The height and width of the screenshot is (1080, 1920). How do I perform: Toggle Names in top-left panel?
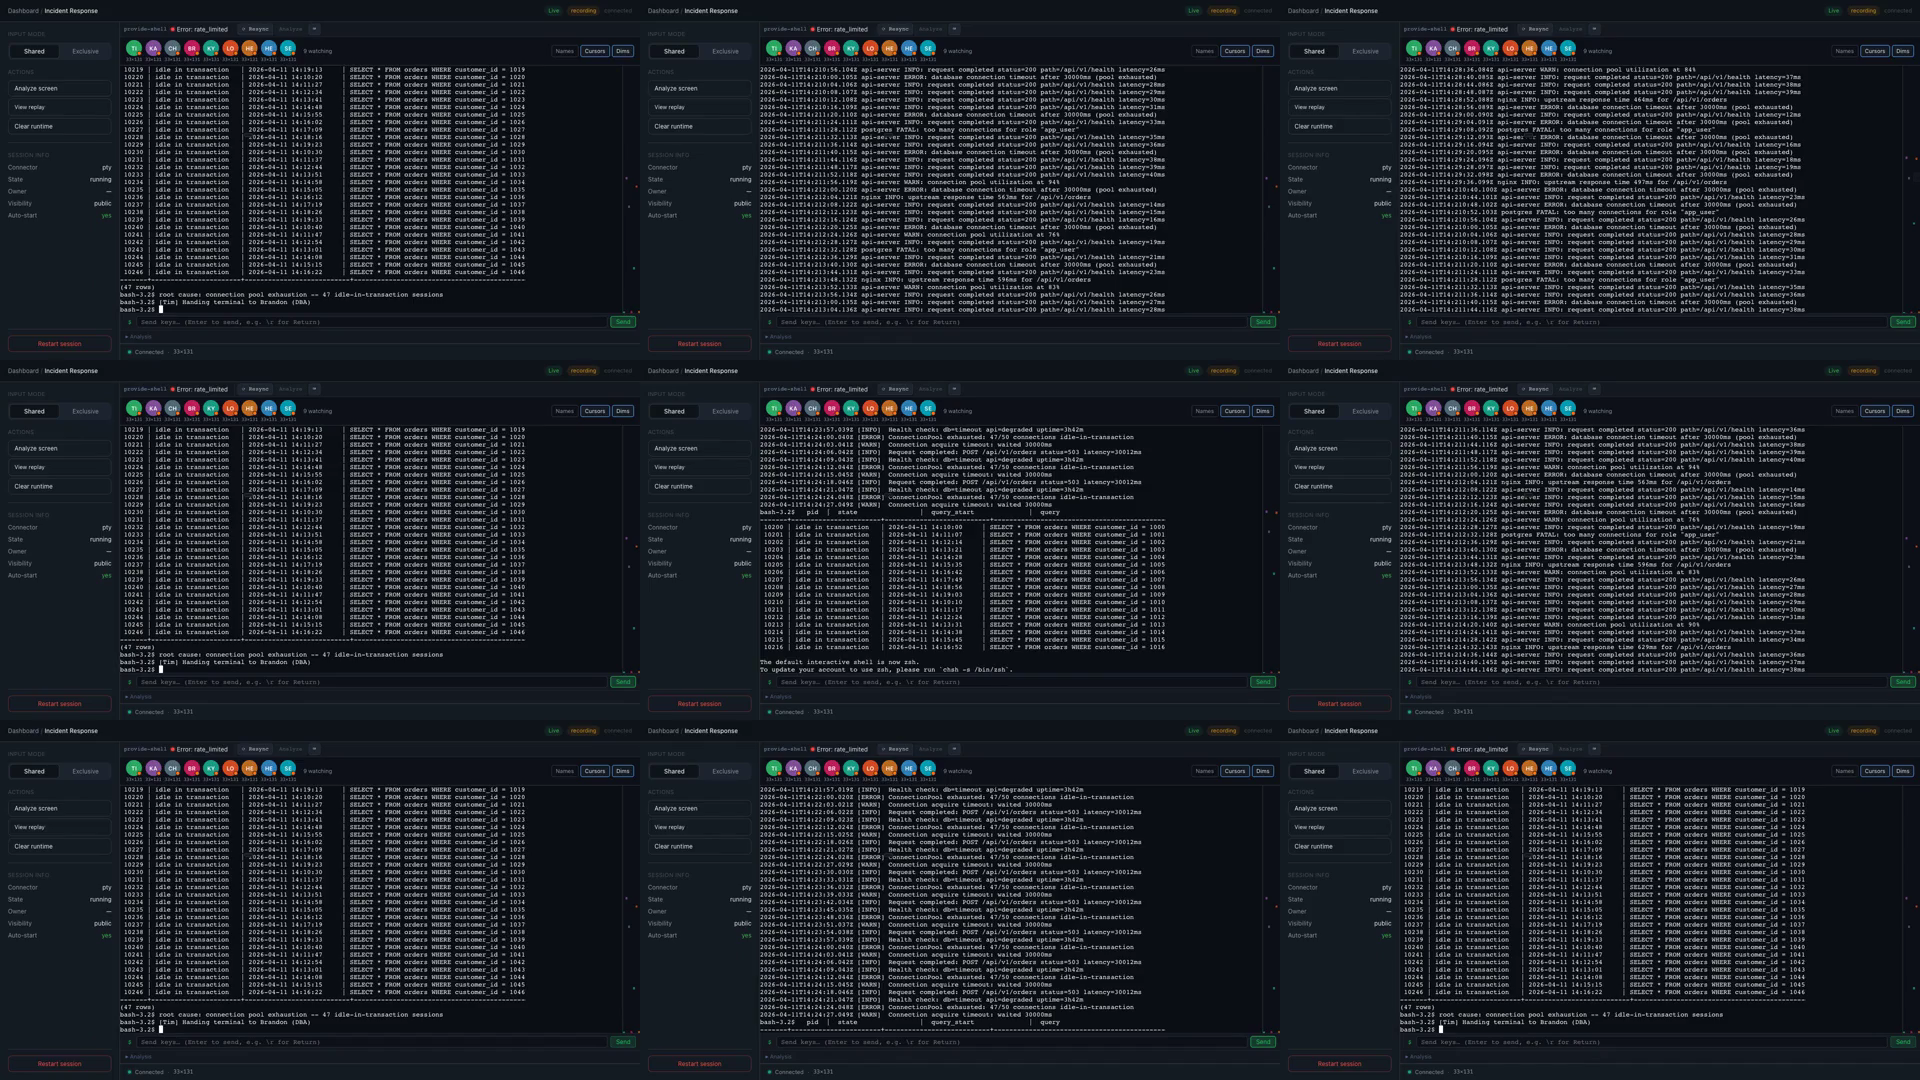tap(564, 51)
